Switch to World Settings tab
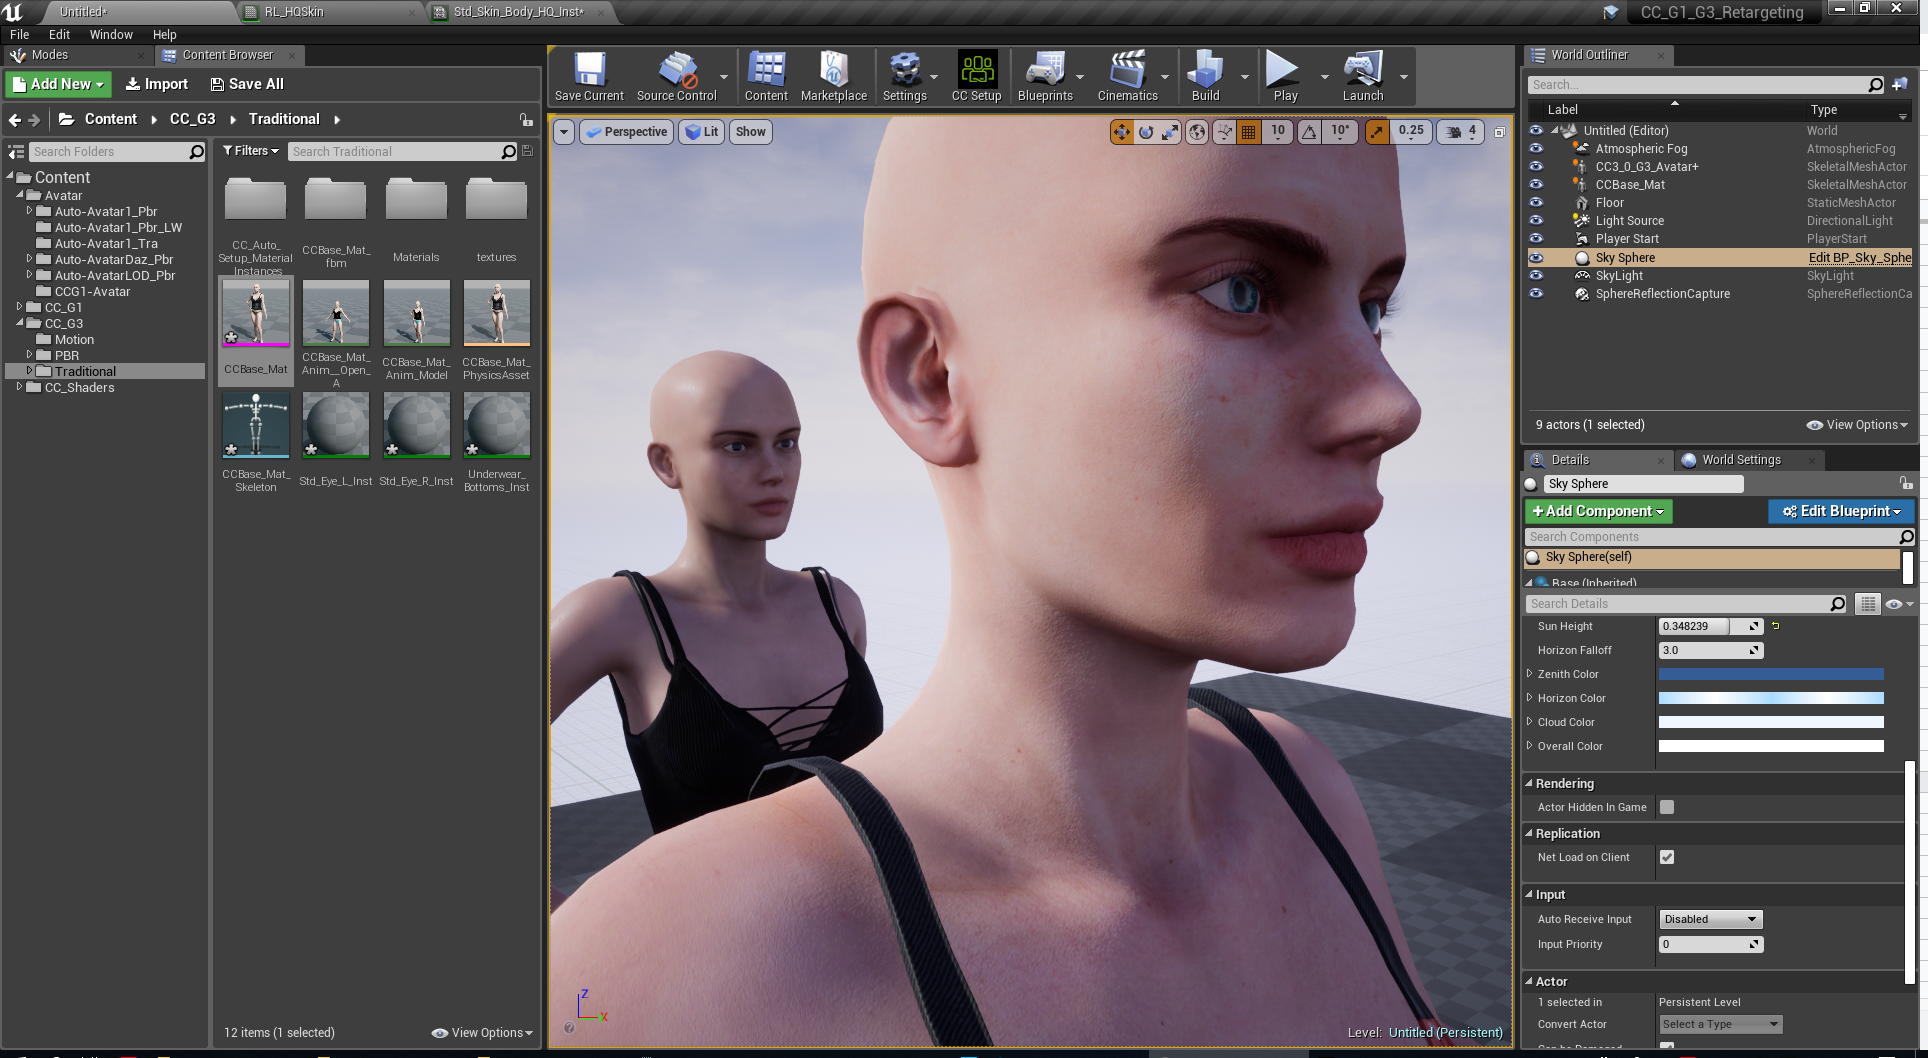1928x1058 pixels. pyautogui.click(x=1740, y=460)
